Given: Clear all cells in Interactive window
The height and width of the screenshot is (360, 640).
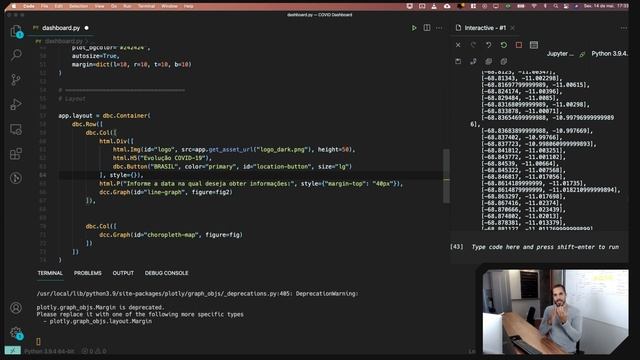Looking at the screenshot, I should click(x=458, y=45).
